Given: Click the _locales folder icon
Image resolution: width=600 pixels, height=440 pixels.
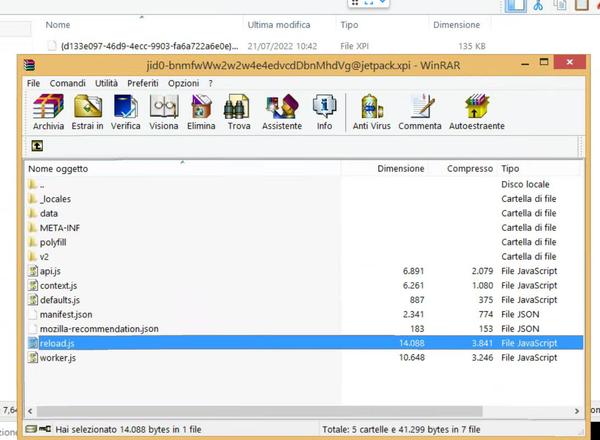Looking at the screenshot, I should 33,199.
